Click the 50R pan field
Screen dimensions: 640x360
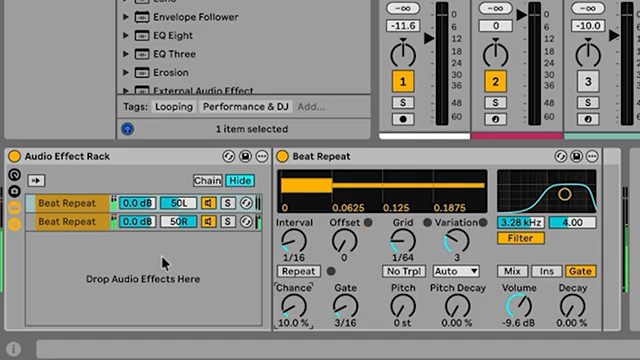(x=178, y=222)
